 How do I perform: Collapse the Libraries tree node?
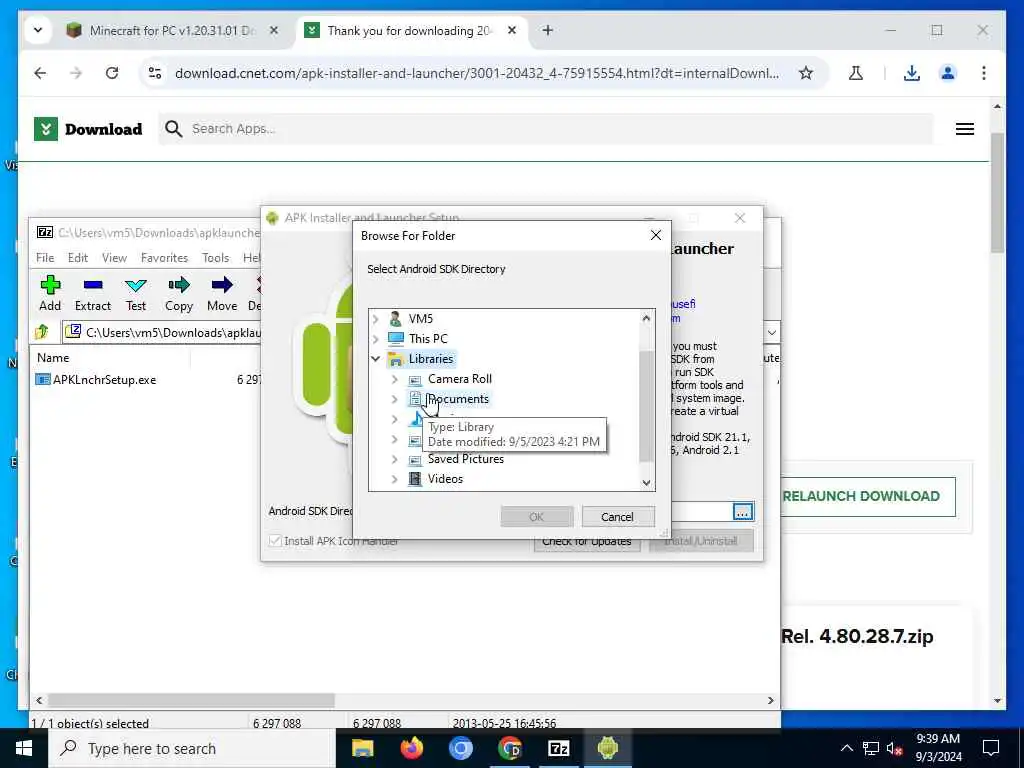376,359
